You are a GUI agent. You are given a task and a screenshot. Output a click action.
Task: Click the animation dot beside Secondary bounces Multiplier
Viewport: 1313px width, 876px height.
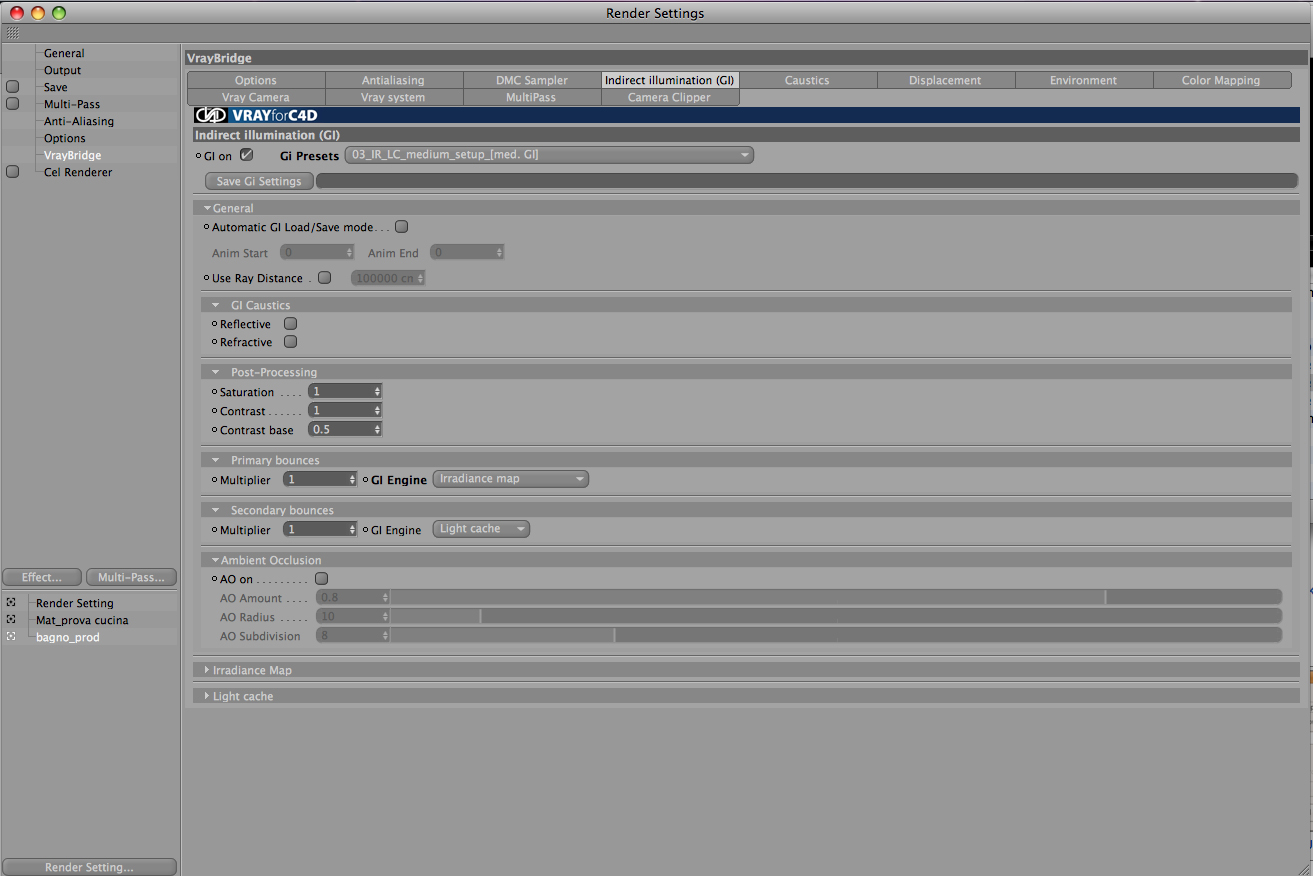point(214,530)
